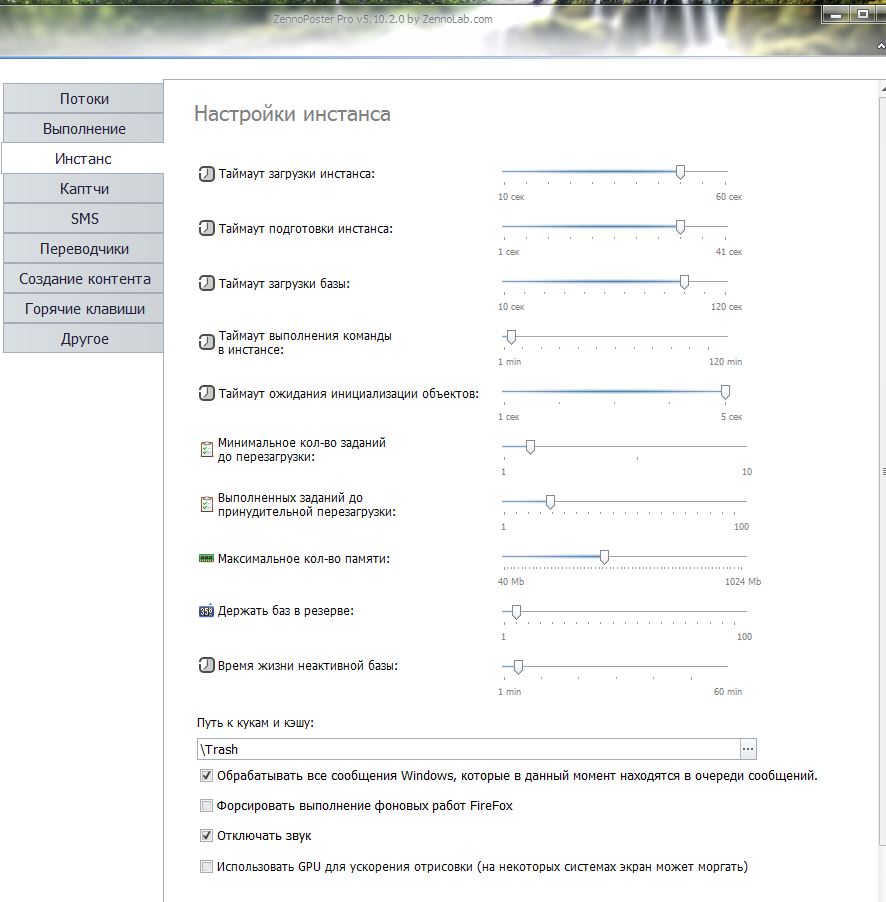Click the Держать баз в резерве slider handle
The image size is (886, 902).
pos(516,611)
